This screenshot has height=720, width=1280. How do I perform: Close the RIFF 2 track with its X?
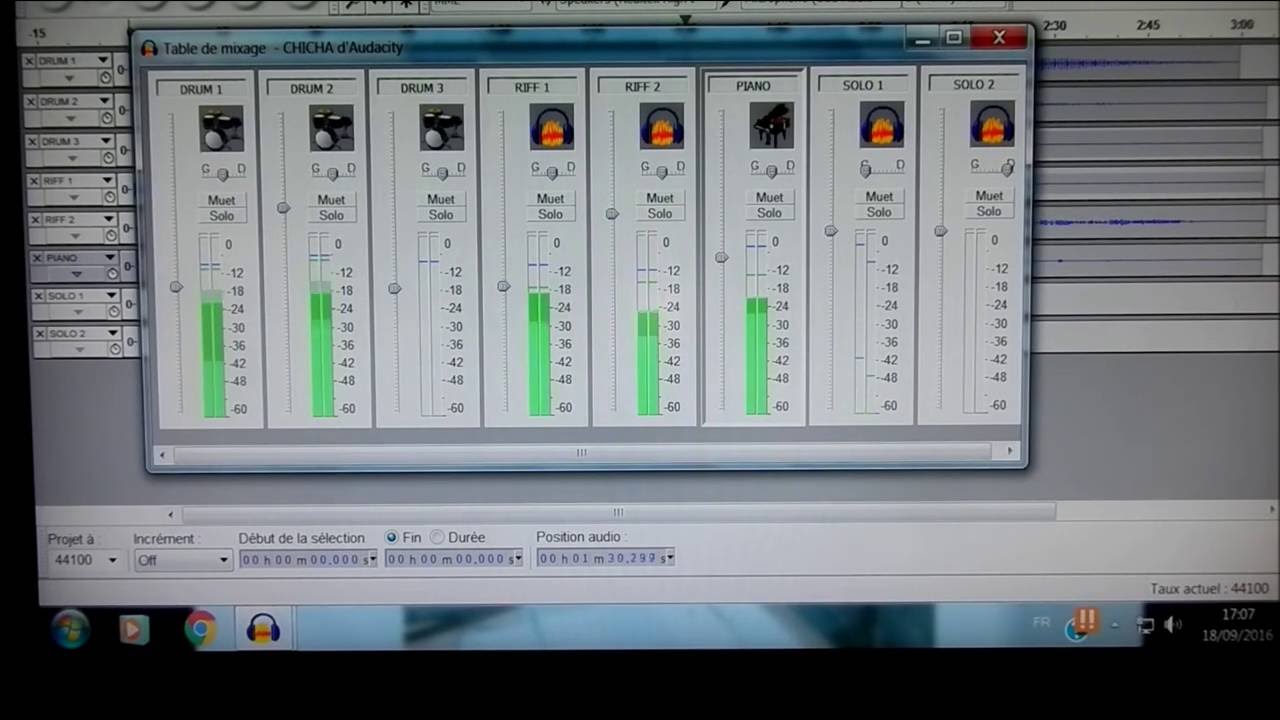point(35,220)
